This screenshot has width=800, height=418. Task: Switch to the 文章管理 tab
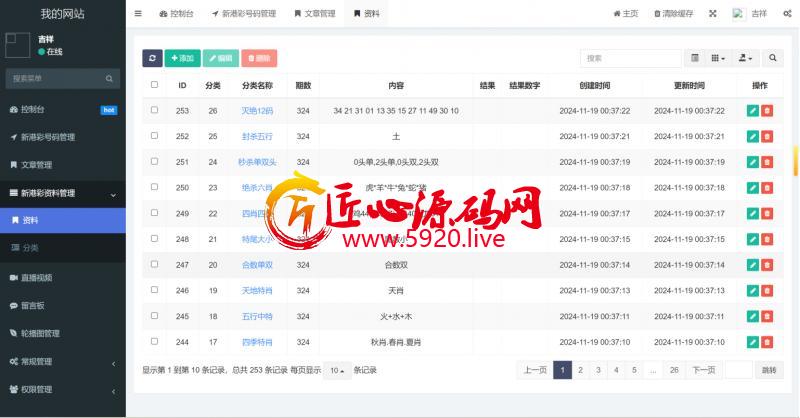(315, 14)
